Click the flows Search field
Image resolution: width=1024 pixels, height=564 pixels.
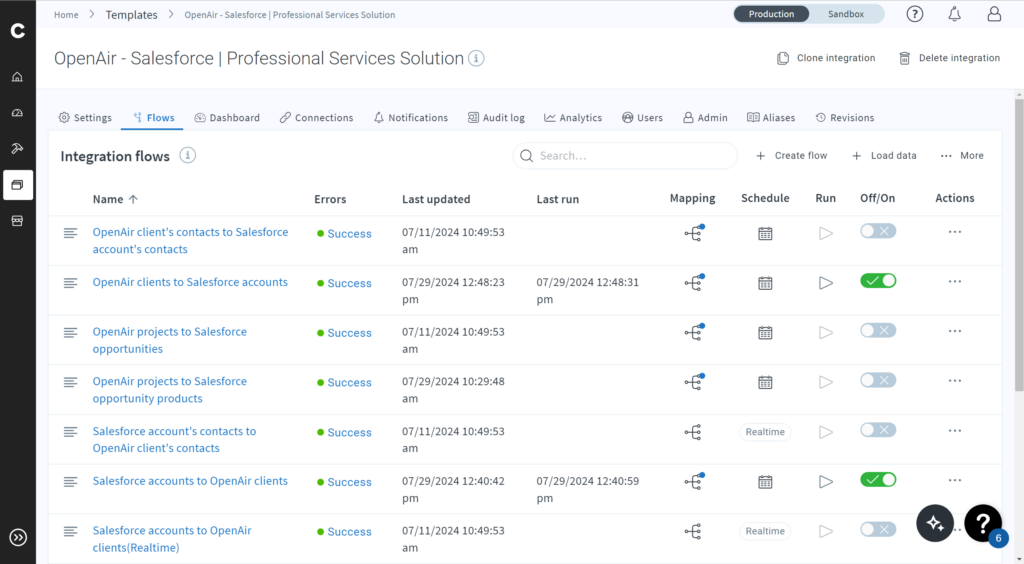pos(625,155)
